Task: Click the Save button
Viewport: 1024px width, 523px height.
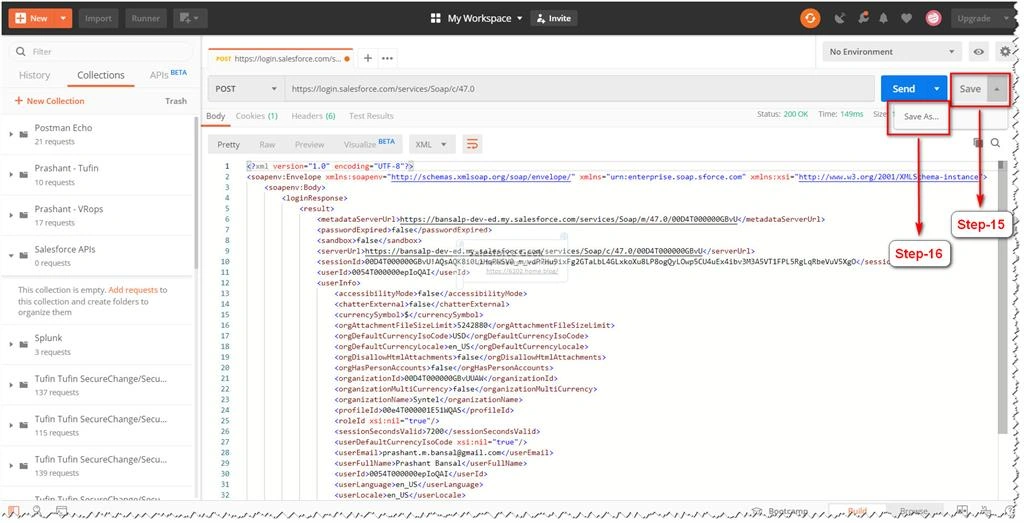Action: coord(970,89)
